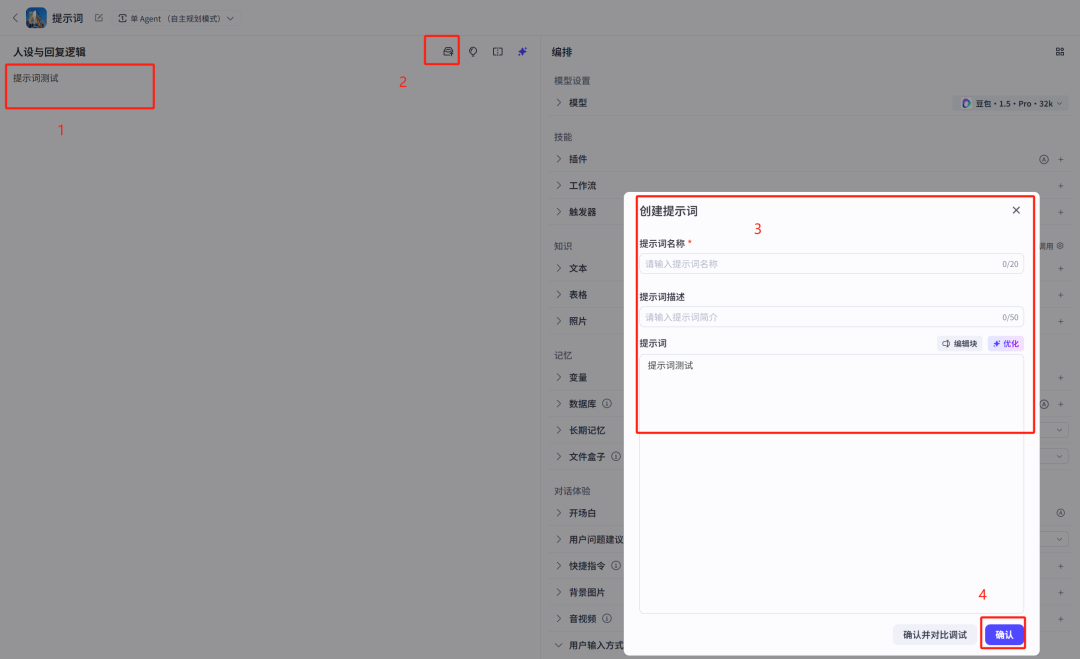Add media with 音视频 plus icon

pyautogui.click(x=1061, y=619)
